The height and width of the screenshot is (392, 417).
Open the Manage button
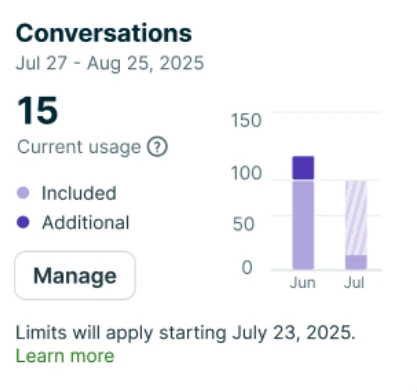pos(75,276)
